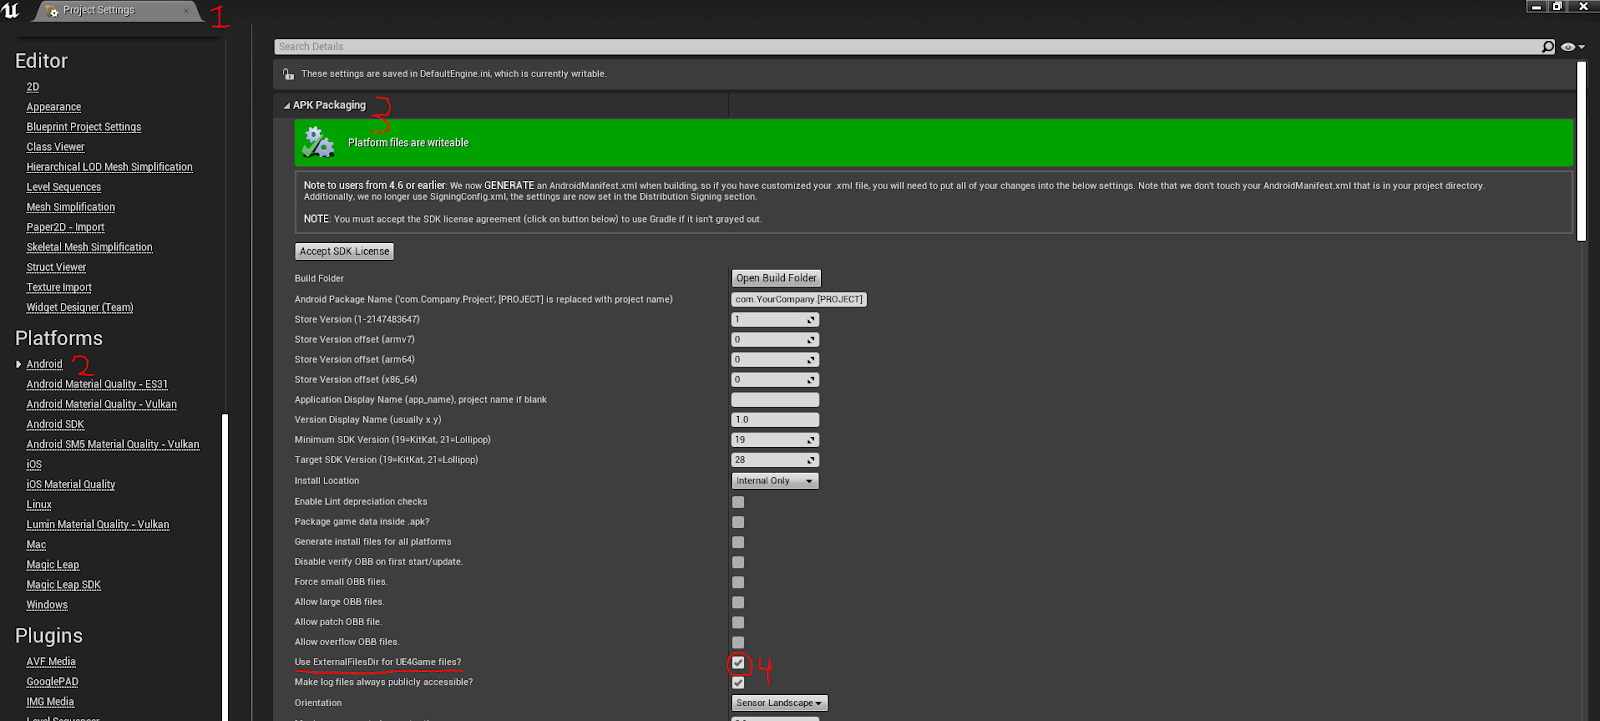Click Store Version offset x86_64 field
Viewport: 1600px width, 721px height.
point(775,380)
